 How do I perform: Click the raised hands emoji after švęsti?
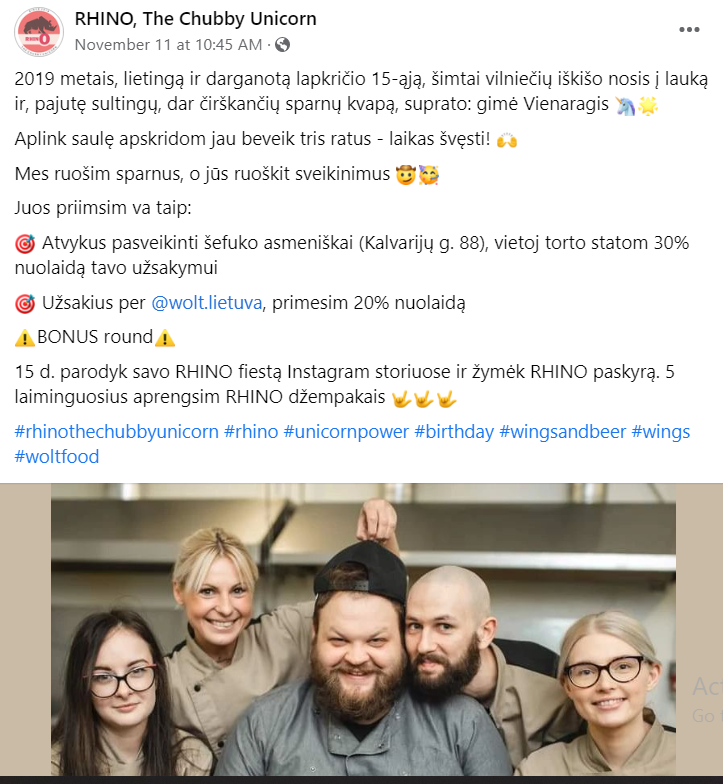[506, 140]
